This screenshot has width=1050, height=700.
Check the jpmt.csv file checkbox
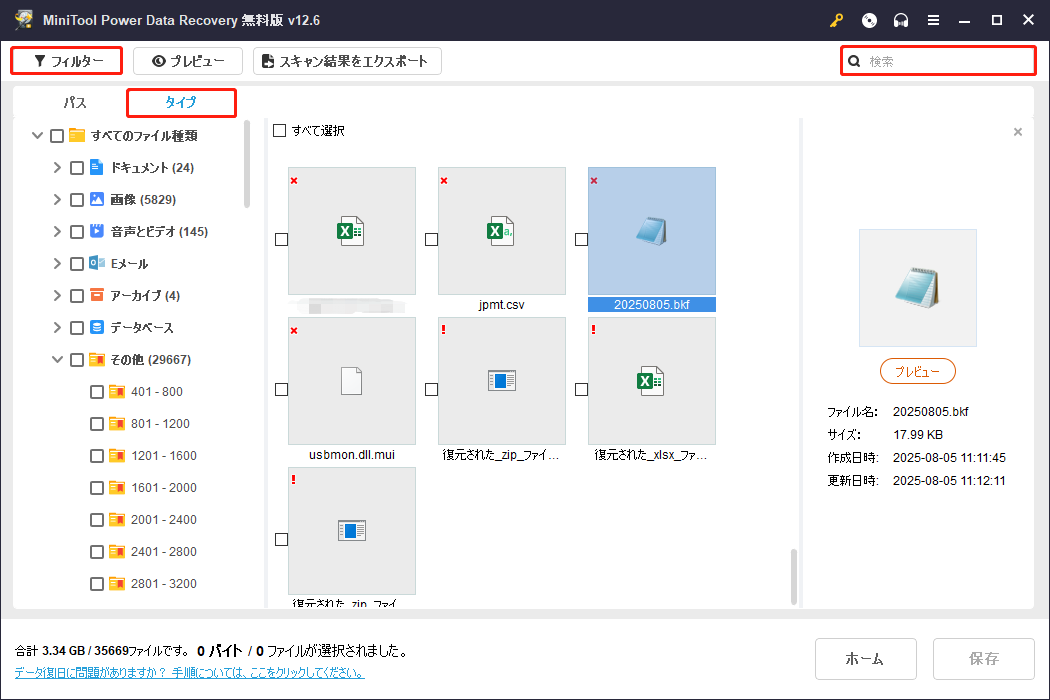click(431, 239)
